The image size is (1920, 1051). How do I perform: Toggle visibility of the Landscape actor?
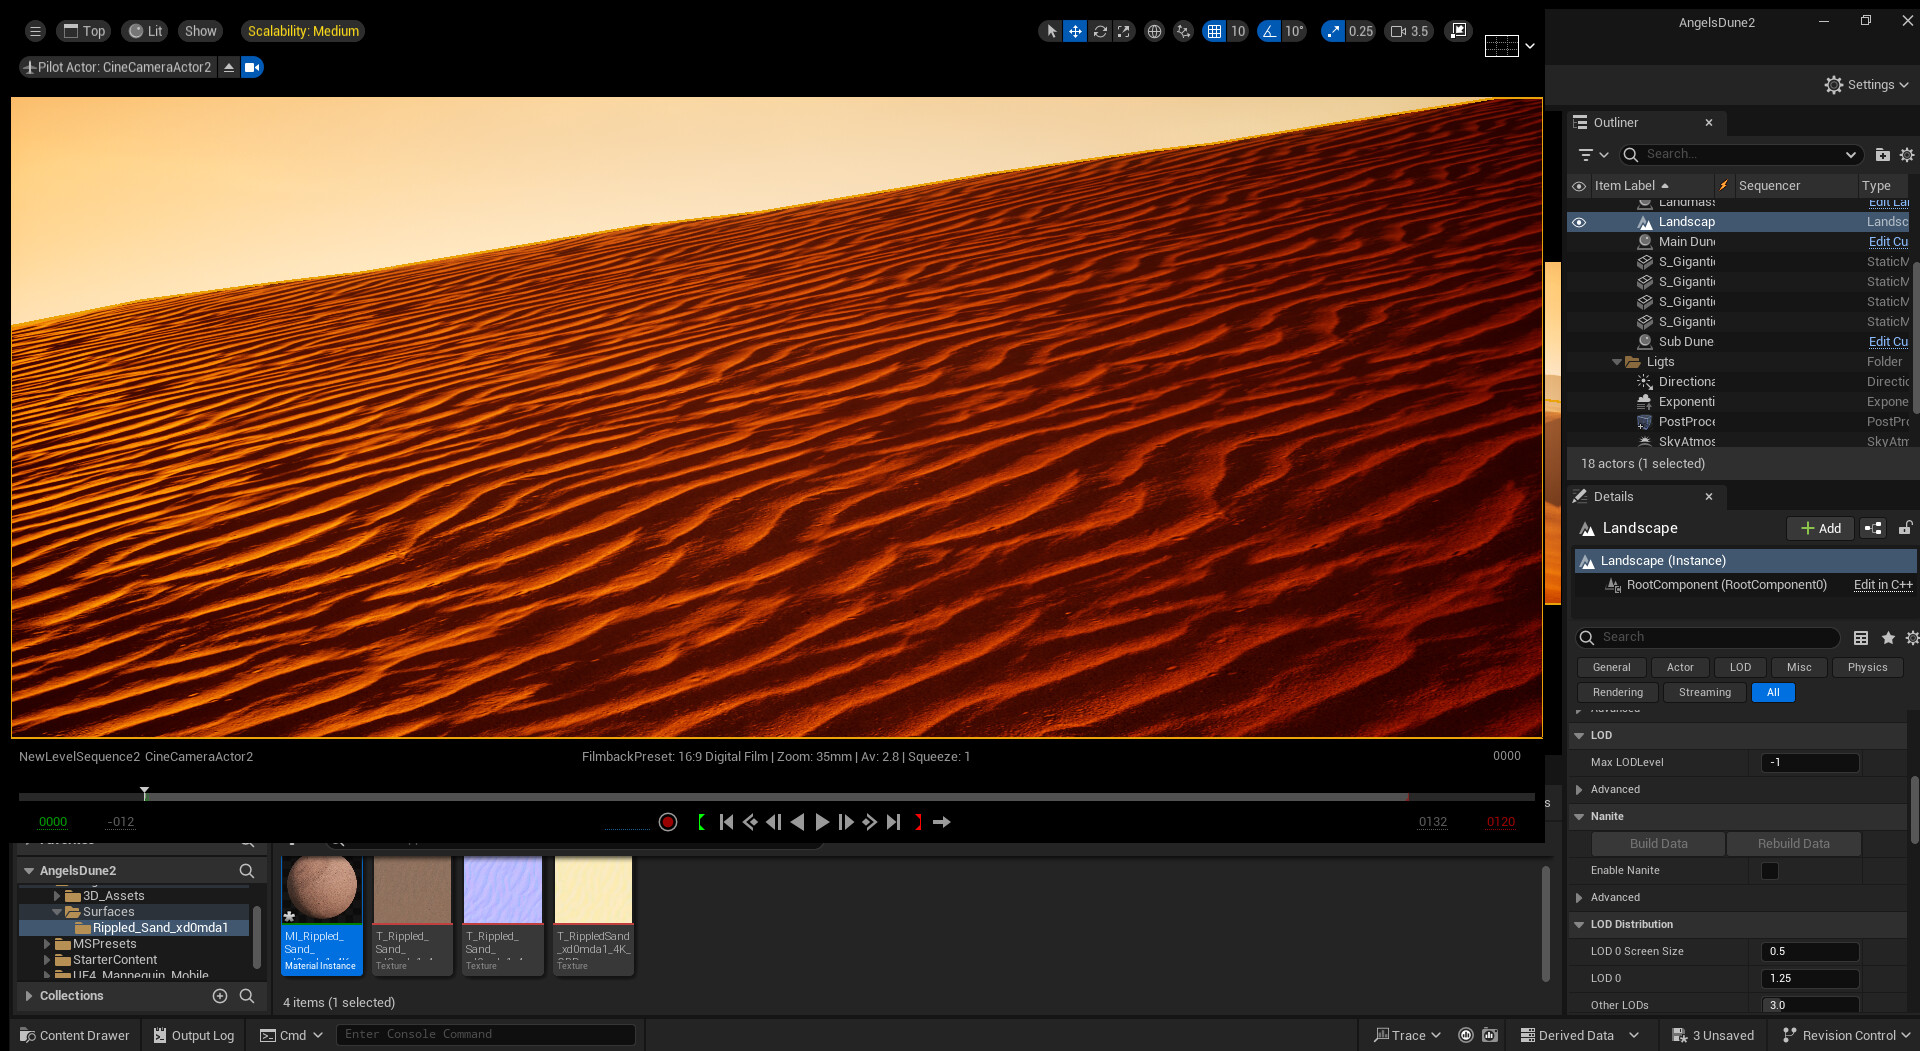tap(1580, 221)
